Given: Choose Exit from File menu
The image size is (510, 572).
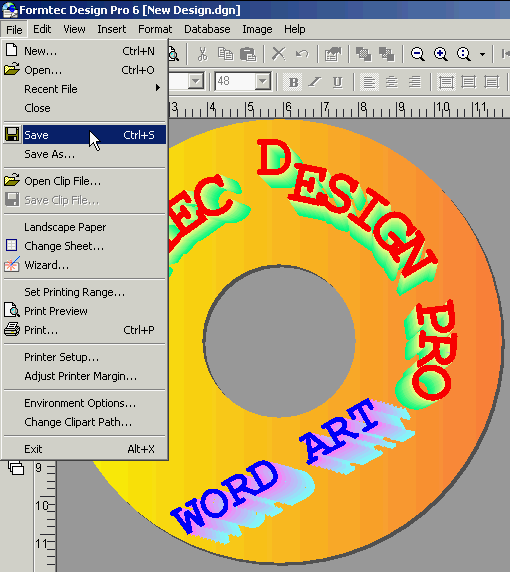Looking at the screenshot, I should tap(85, 449).
